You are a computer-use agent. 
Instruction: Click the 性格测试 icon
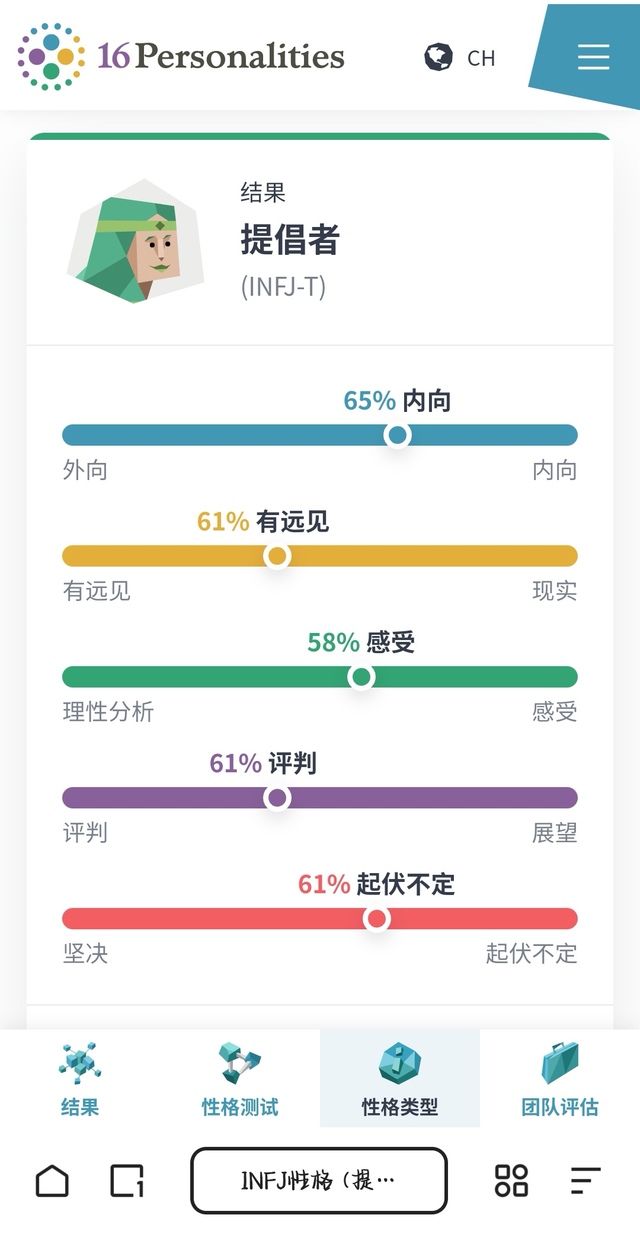(239, 1064)
